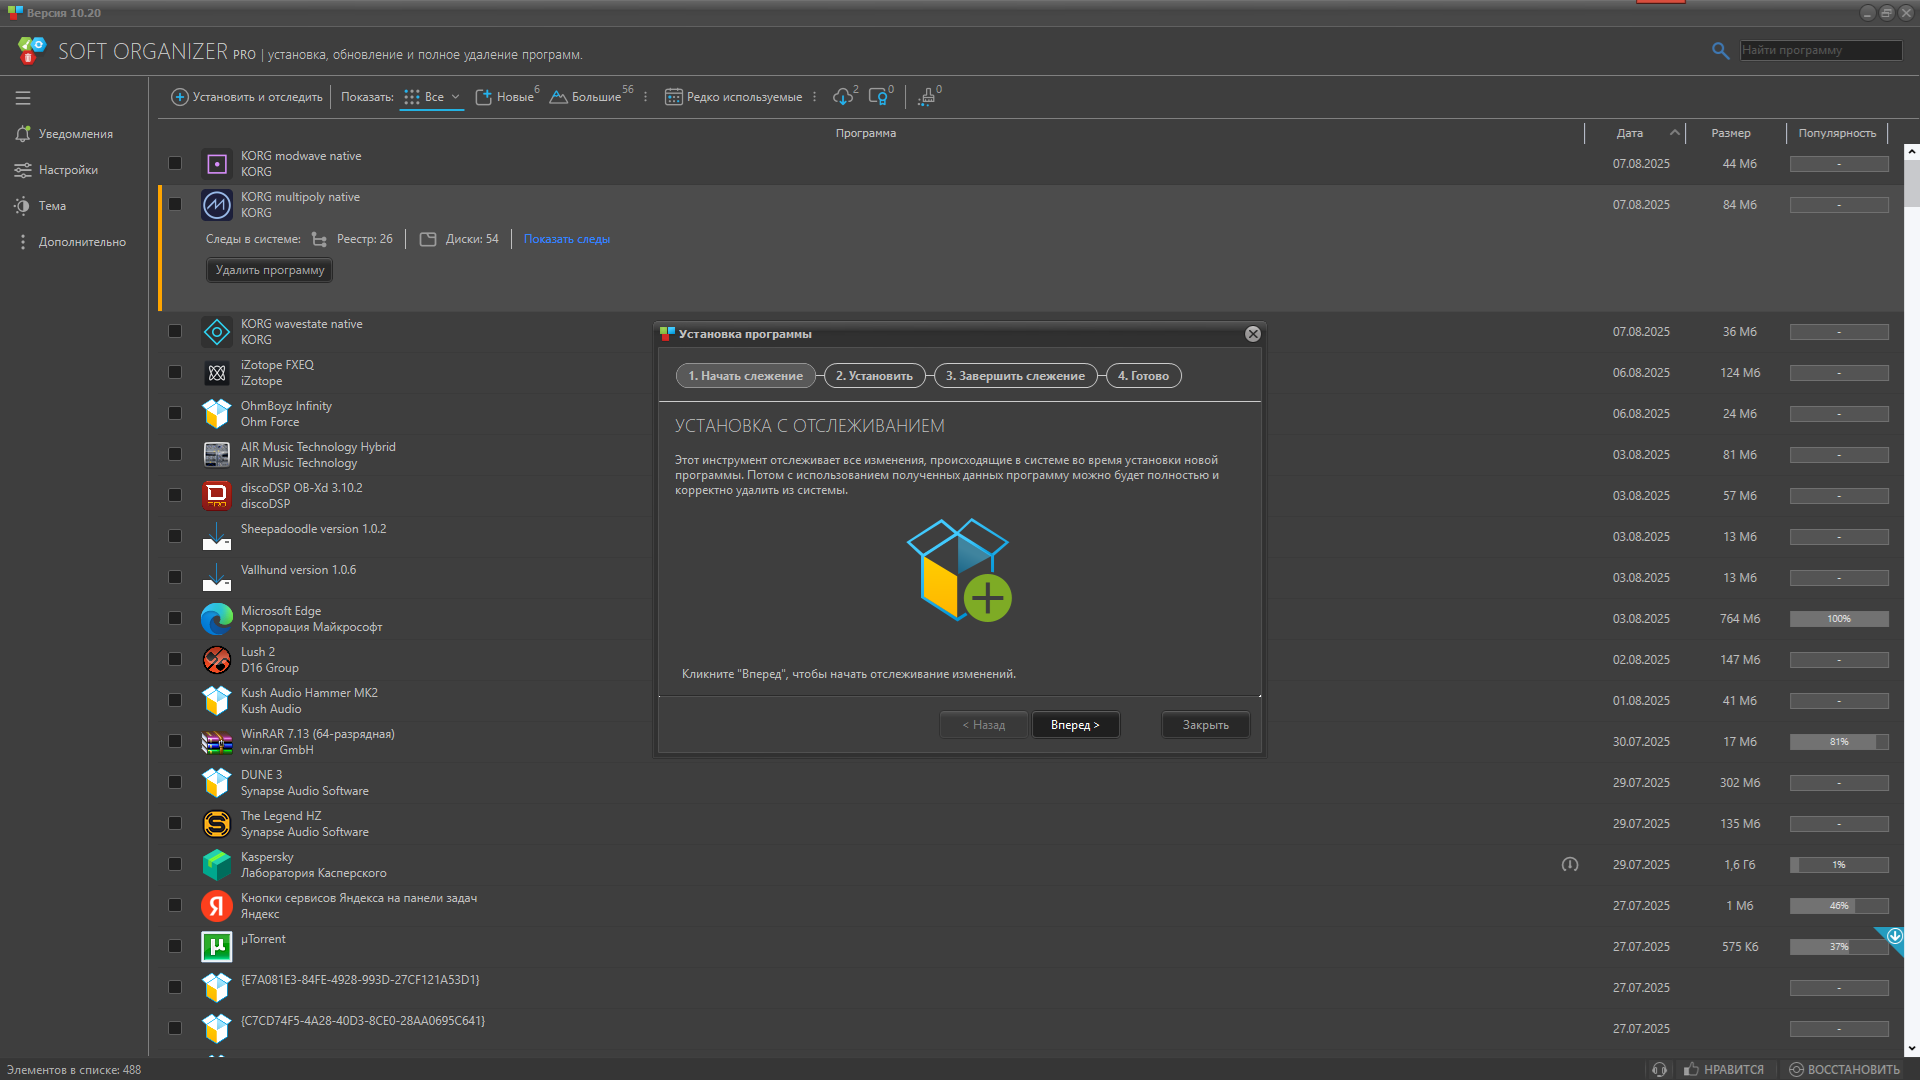Click Вперед > in the install dialog

(1075, 725)
